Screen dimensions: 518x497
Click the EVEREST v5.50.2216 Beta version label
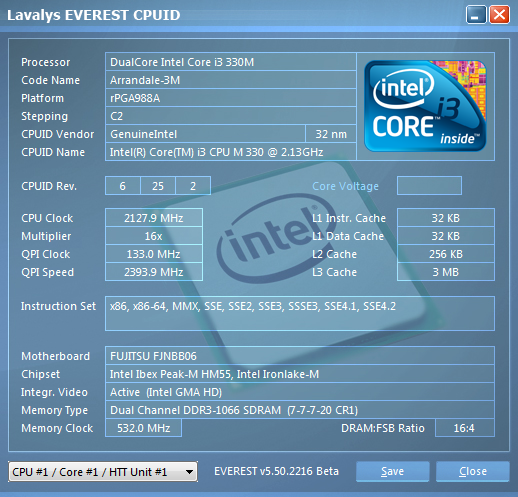[276, 471]
